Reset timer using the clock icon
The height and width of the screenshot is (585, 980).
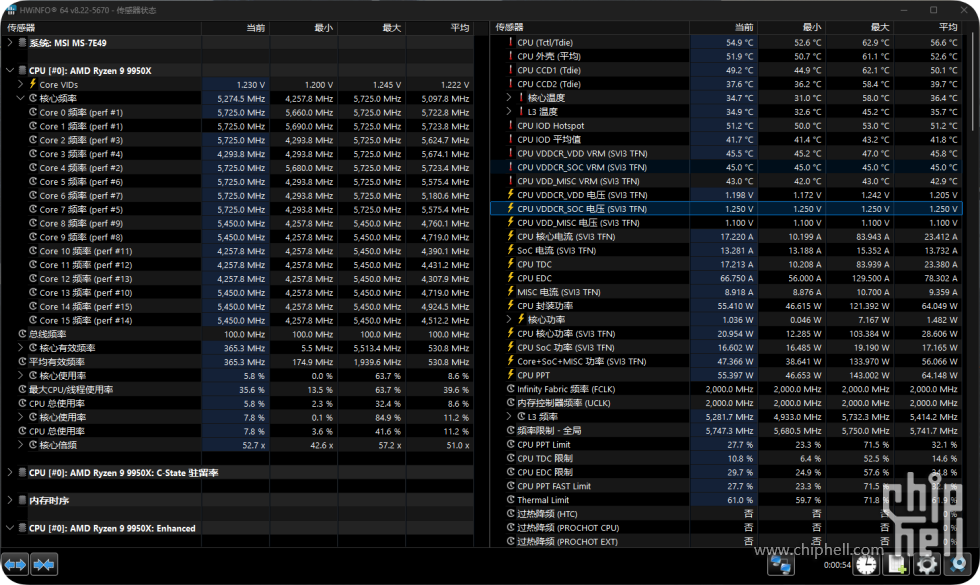[x=866, y=565]
